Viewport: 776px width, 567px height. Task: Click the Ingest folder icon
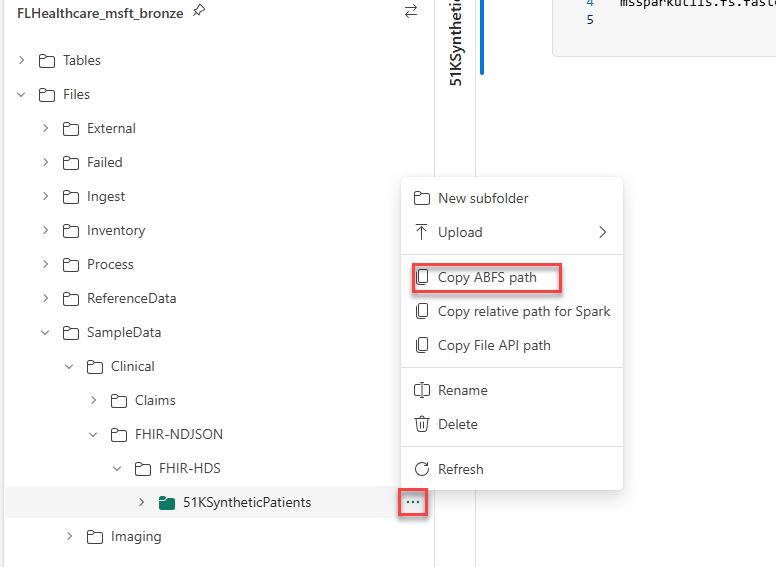[71, 197]
